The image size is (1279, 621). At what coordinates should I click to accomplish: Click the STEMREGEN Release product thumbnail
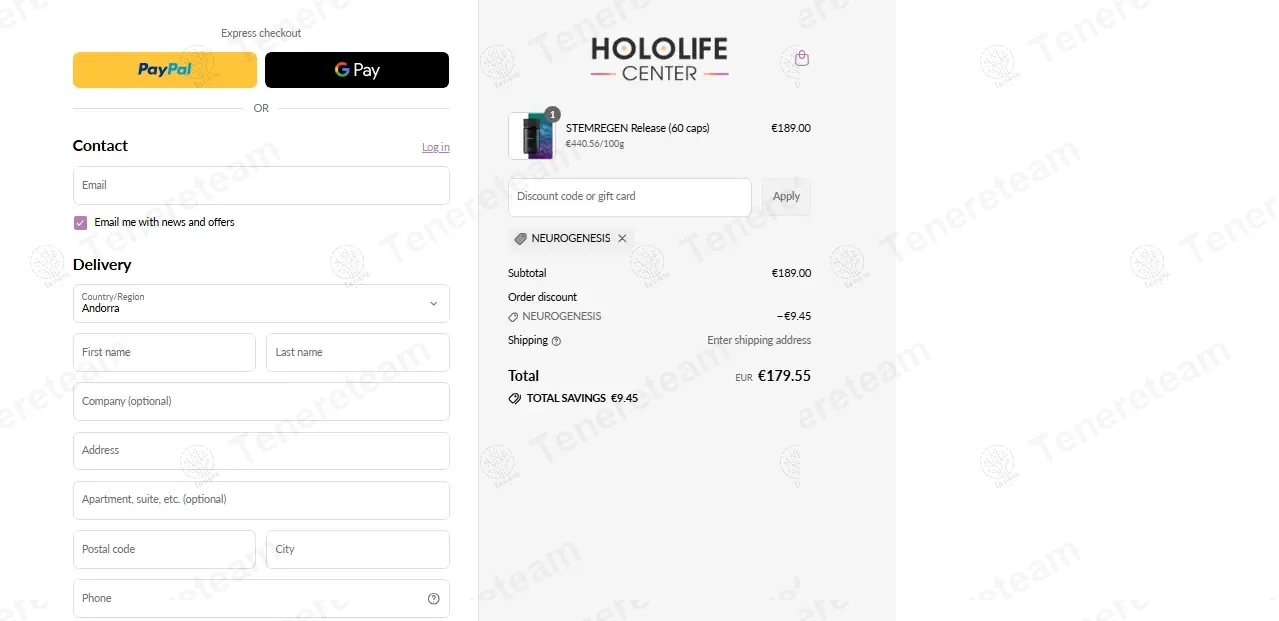tap(531, 136)
